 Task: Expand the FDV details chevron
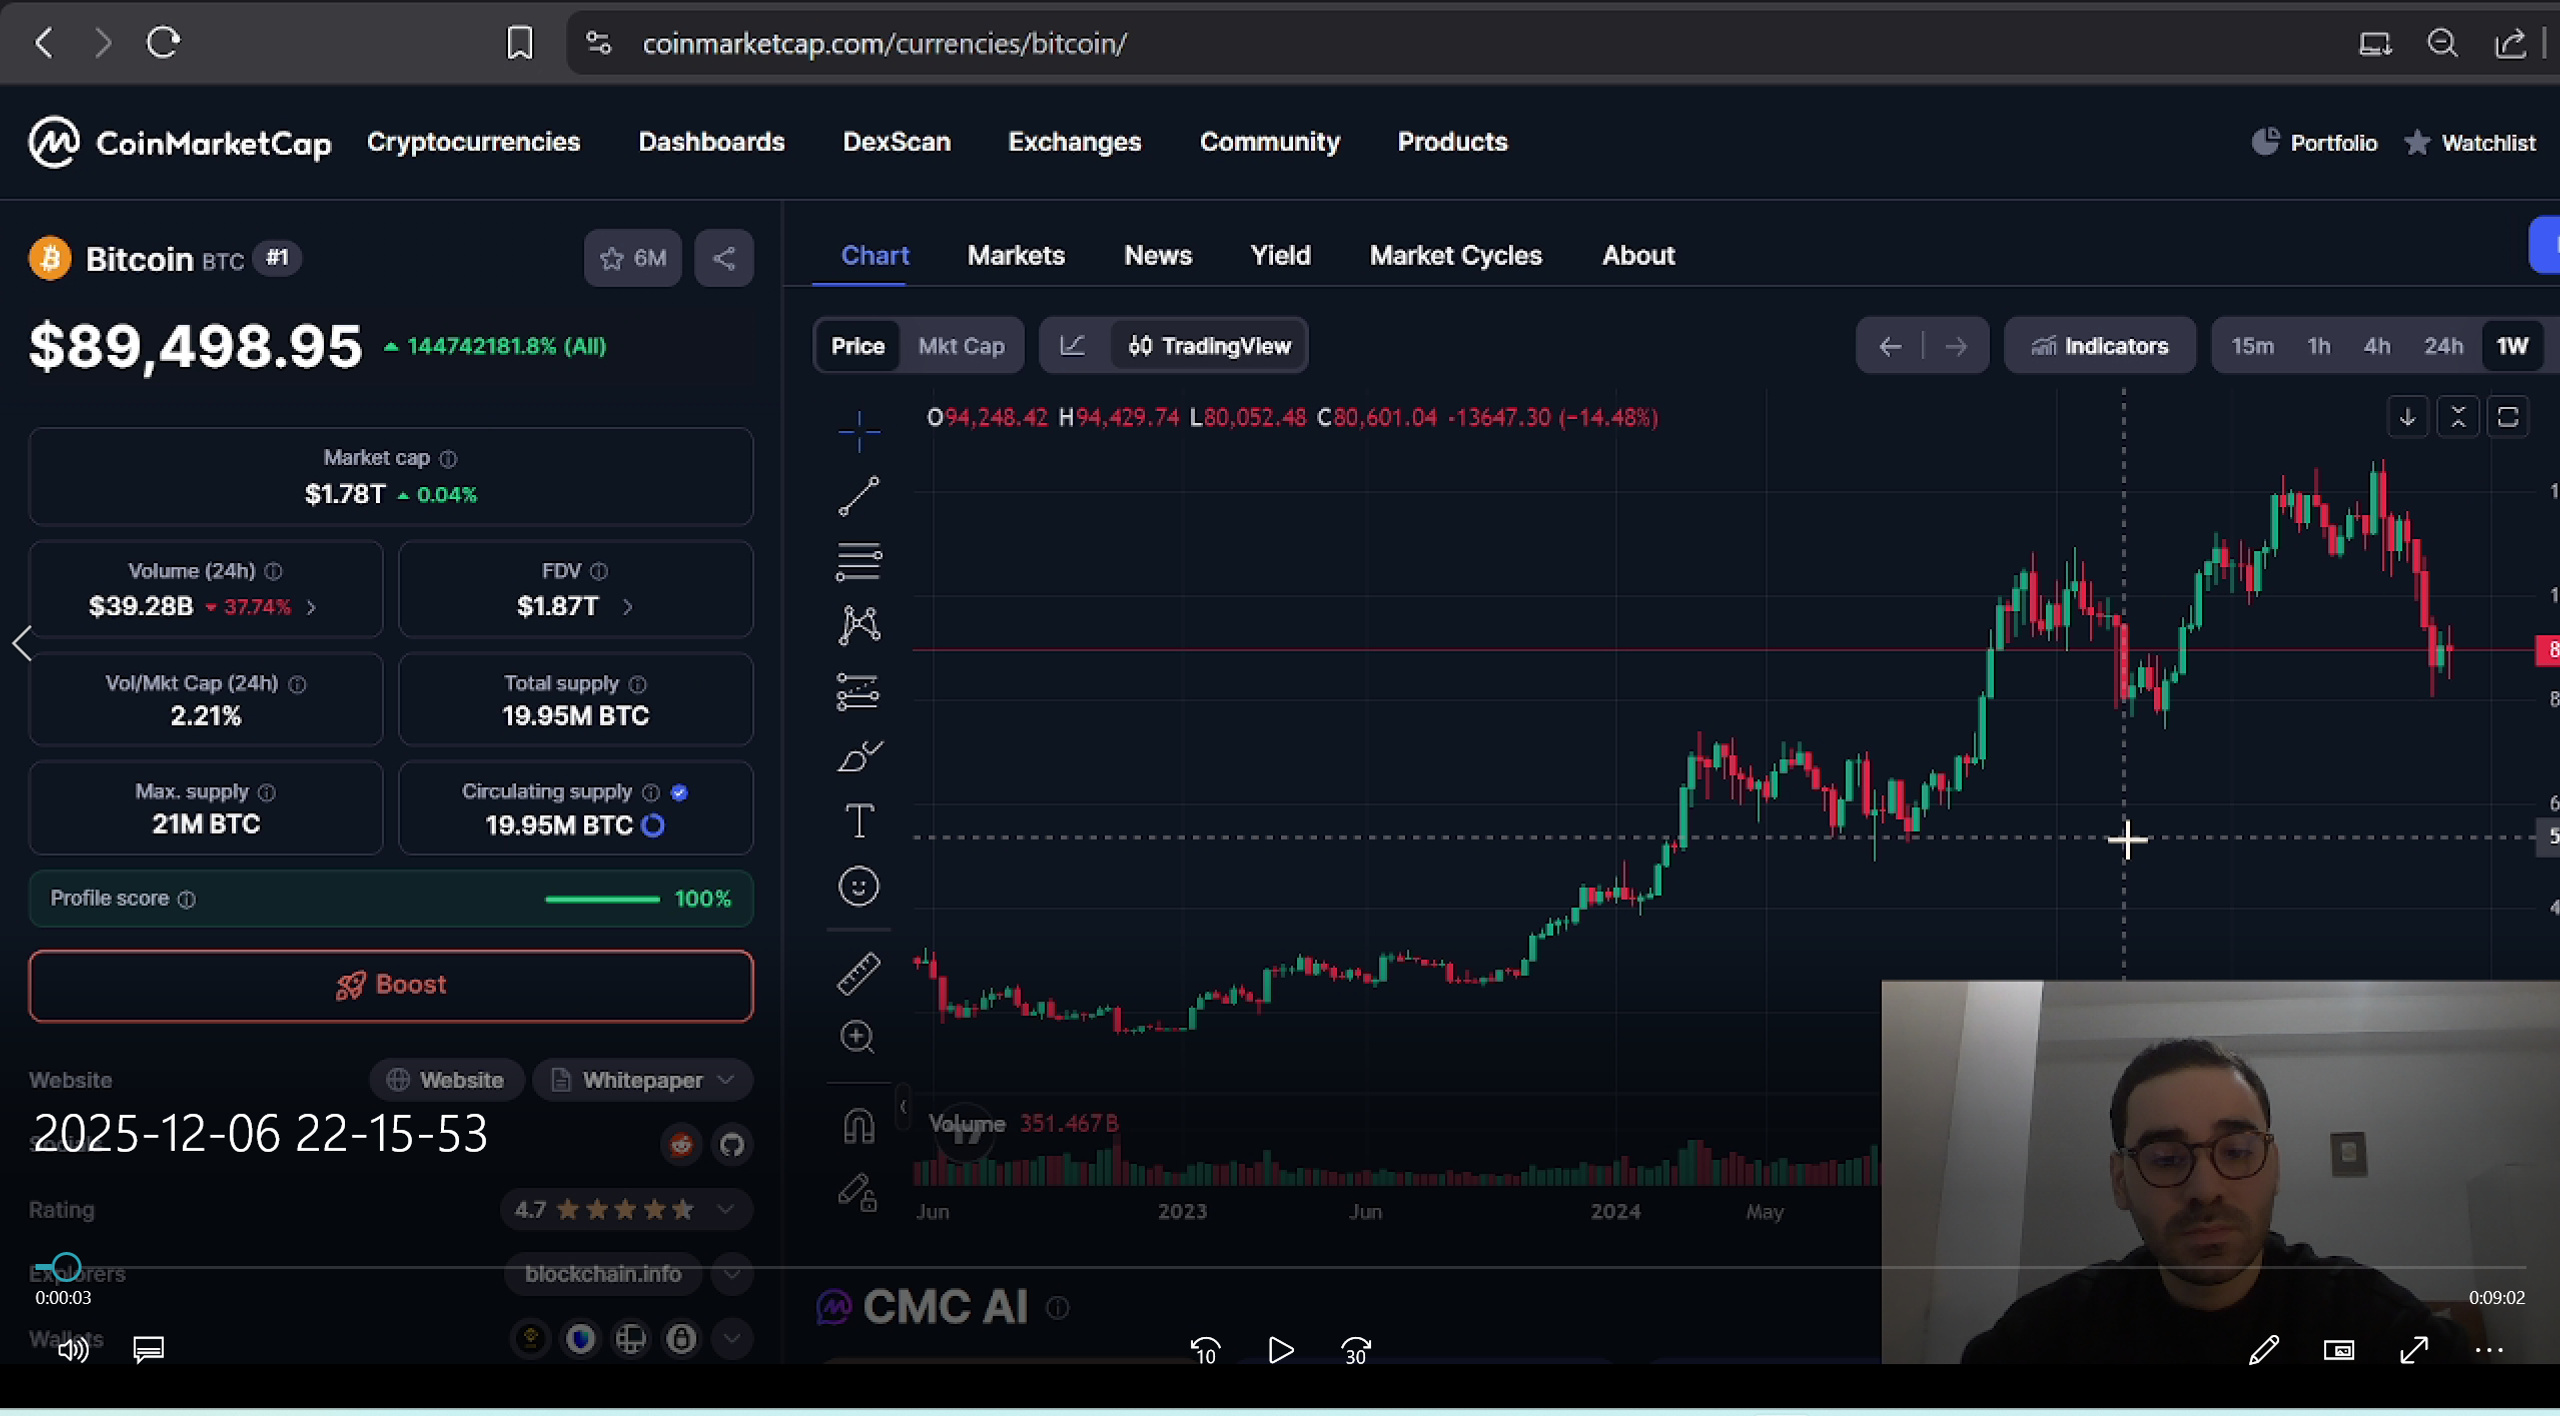[x=627, y=607]
